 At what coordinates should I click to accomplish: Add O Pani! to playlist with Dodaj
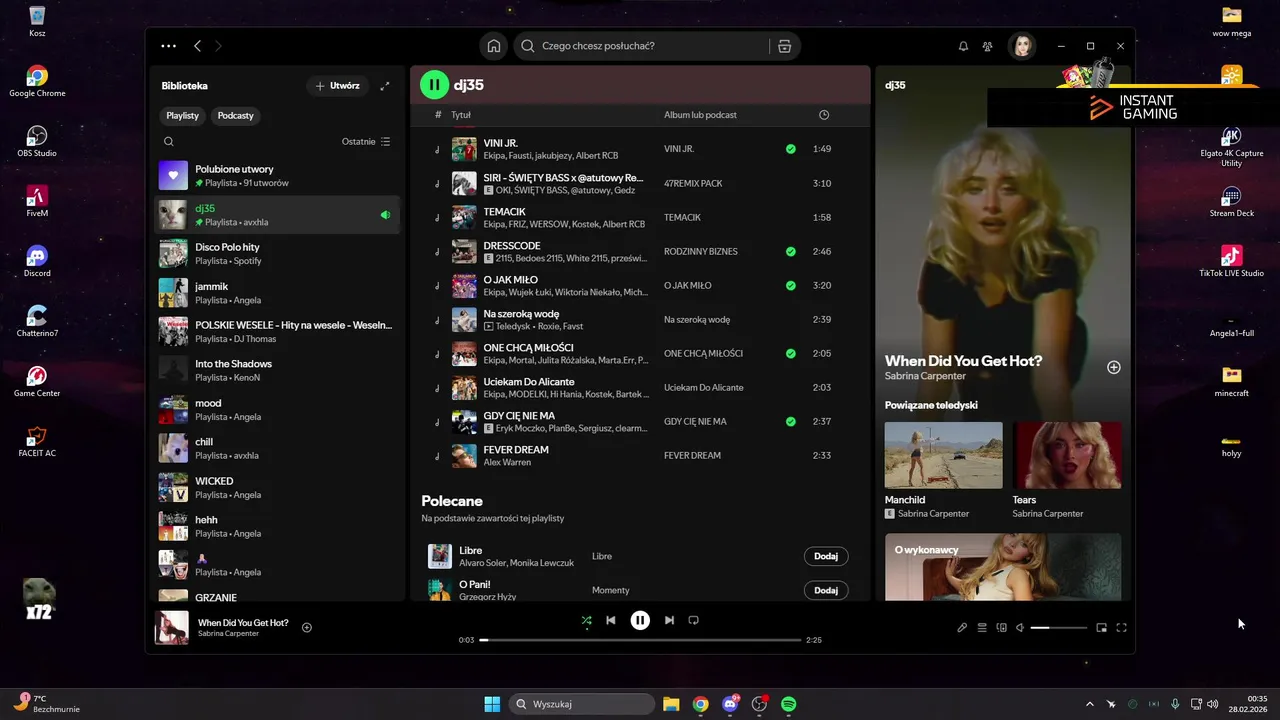tap(826, 591)
